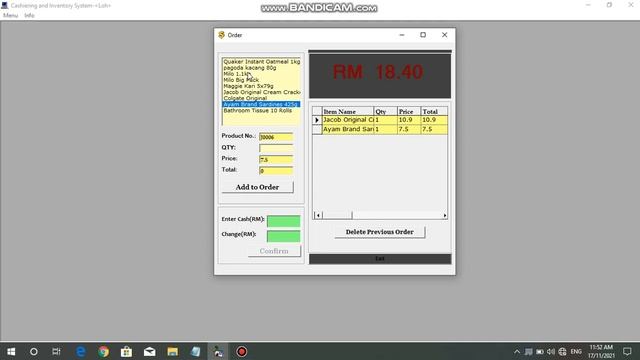Click the tray icon left of battery
This screenshot has height=360, width=640.
(529, 351)
